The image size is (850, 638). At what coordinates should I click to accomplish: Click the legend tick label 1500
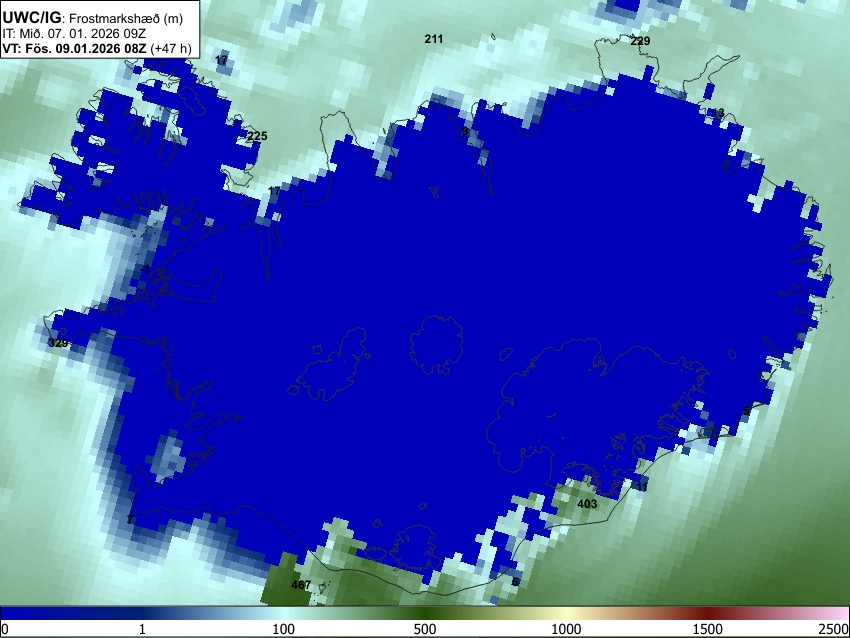pyautogui.click(x=708, y=629)
